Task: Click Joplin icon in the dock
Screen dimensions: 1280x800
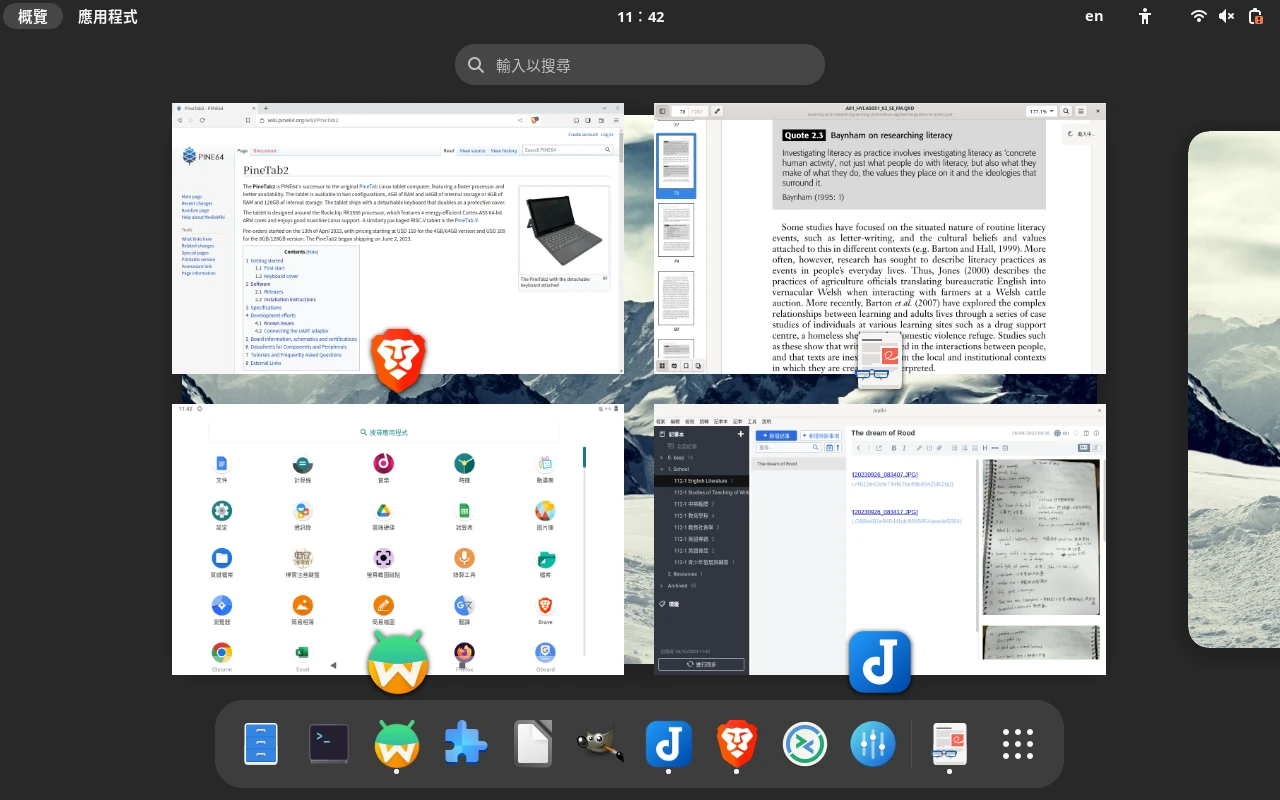Action: [669, 744]
